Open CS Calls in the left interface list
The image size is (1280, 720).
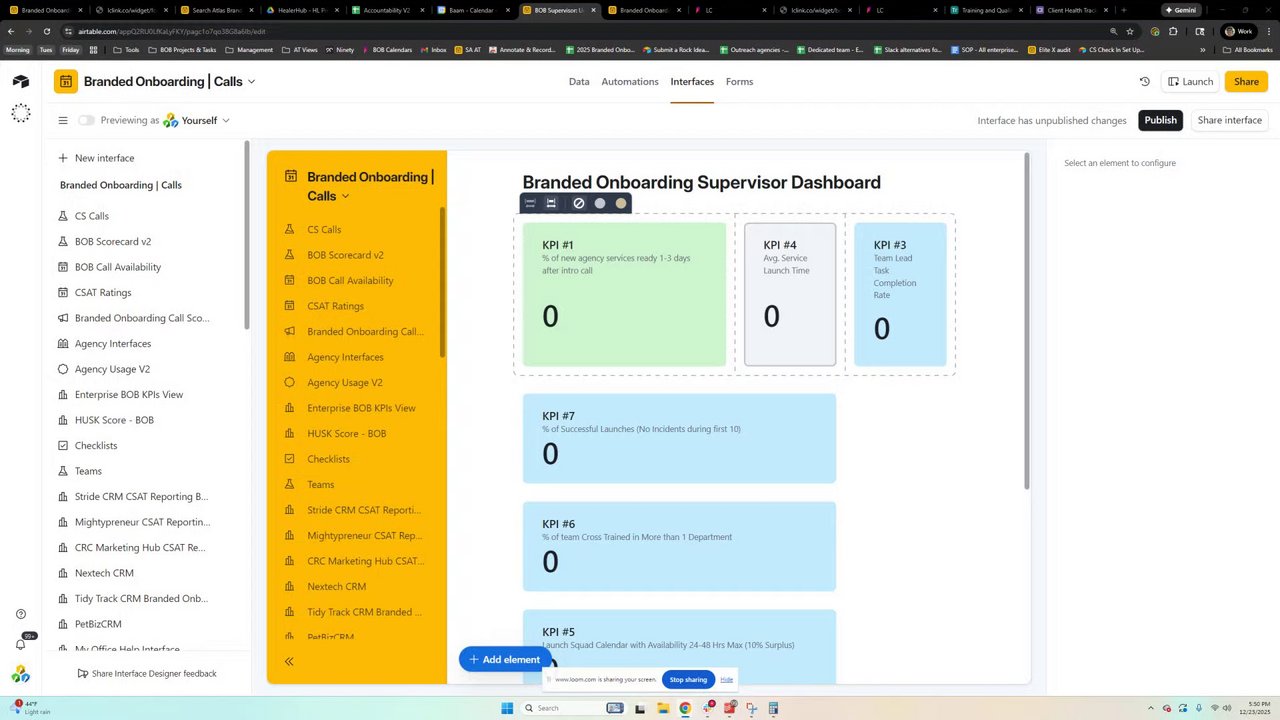coord(92,216)
